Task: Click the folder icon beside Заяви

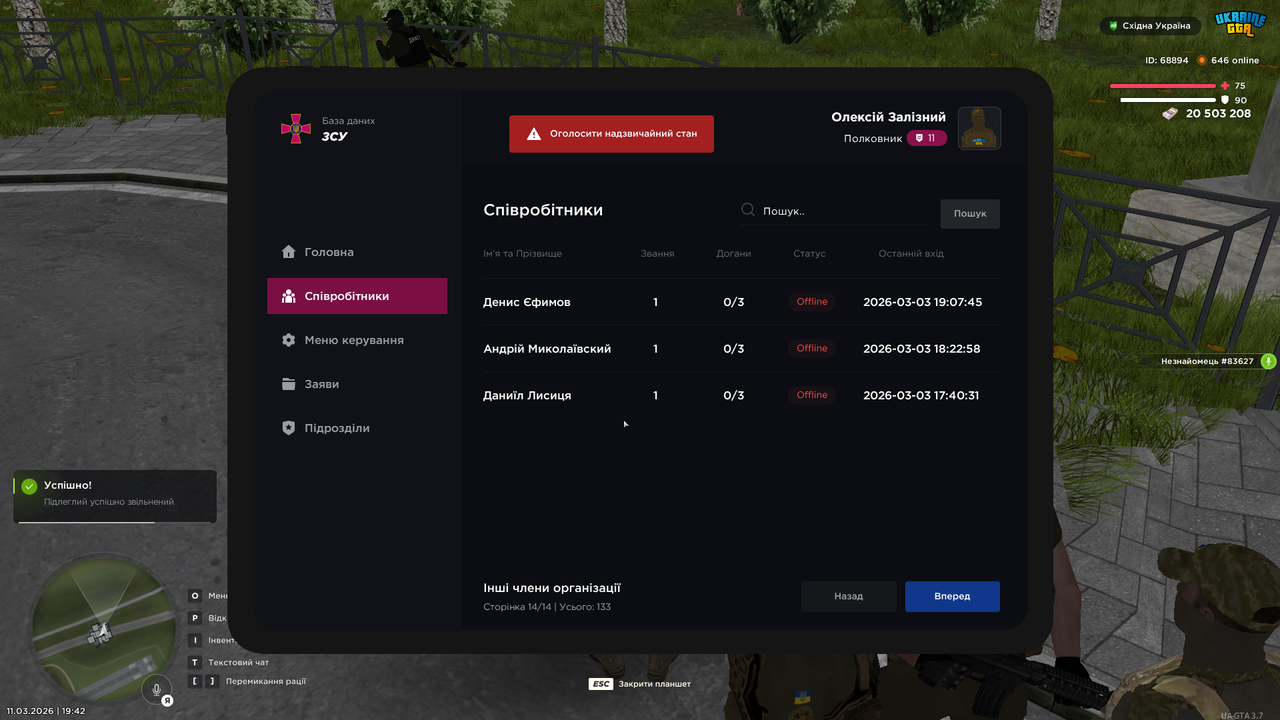Action: click(289, 384)
